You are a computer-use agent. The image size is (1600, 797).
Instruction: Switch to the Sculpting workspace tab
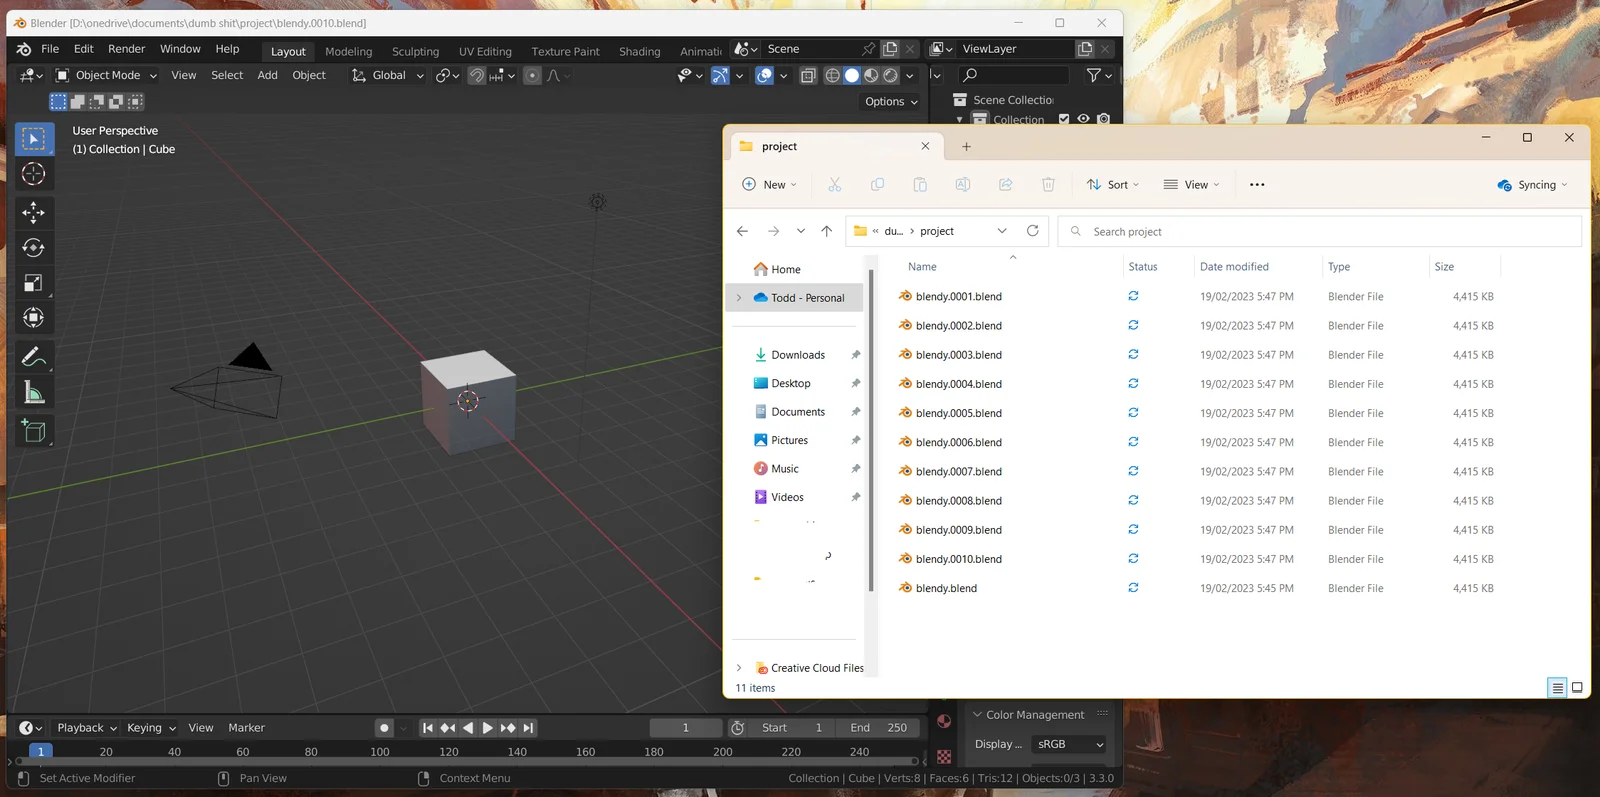tap(415, 52)
